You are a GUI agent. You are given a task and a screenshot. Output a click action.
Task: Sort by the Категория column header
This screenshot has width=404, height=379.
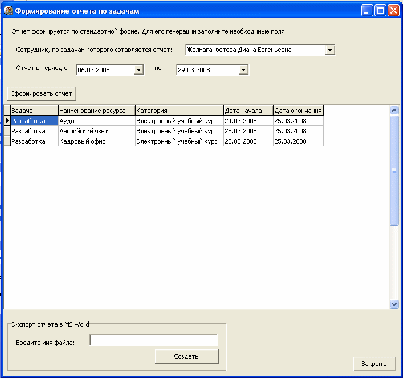coord(179,110)
